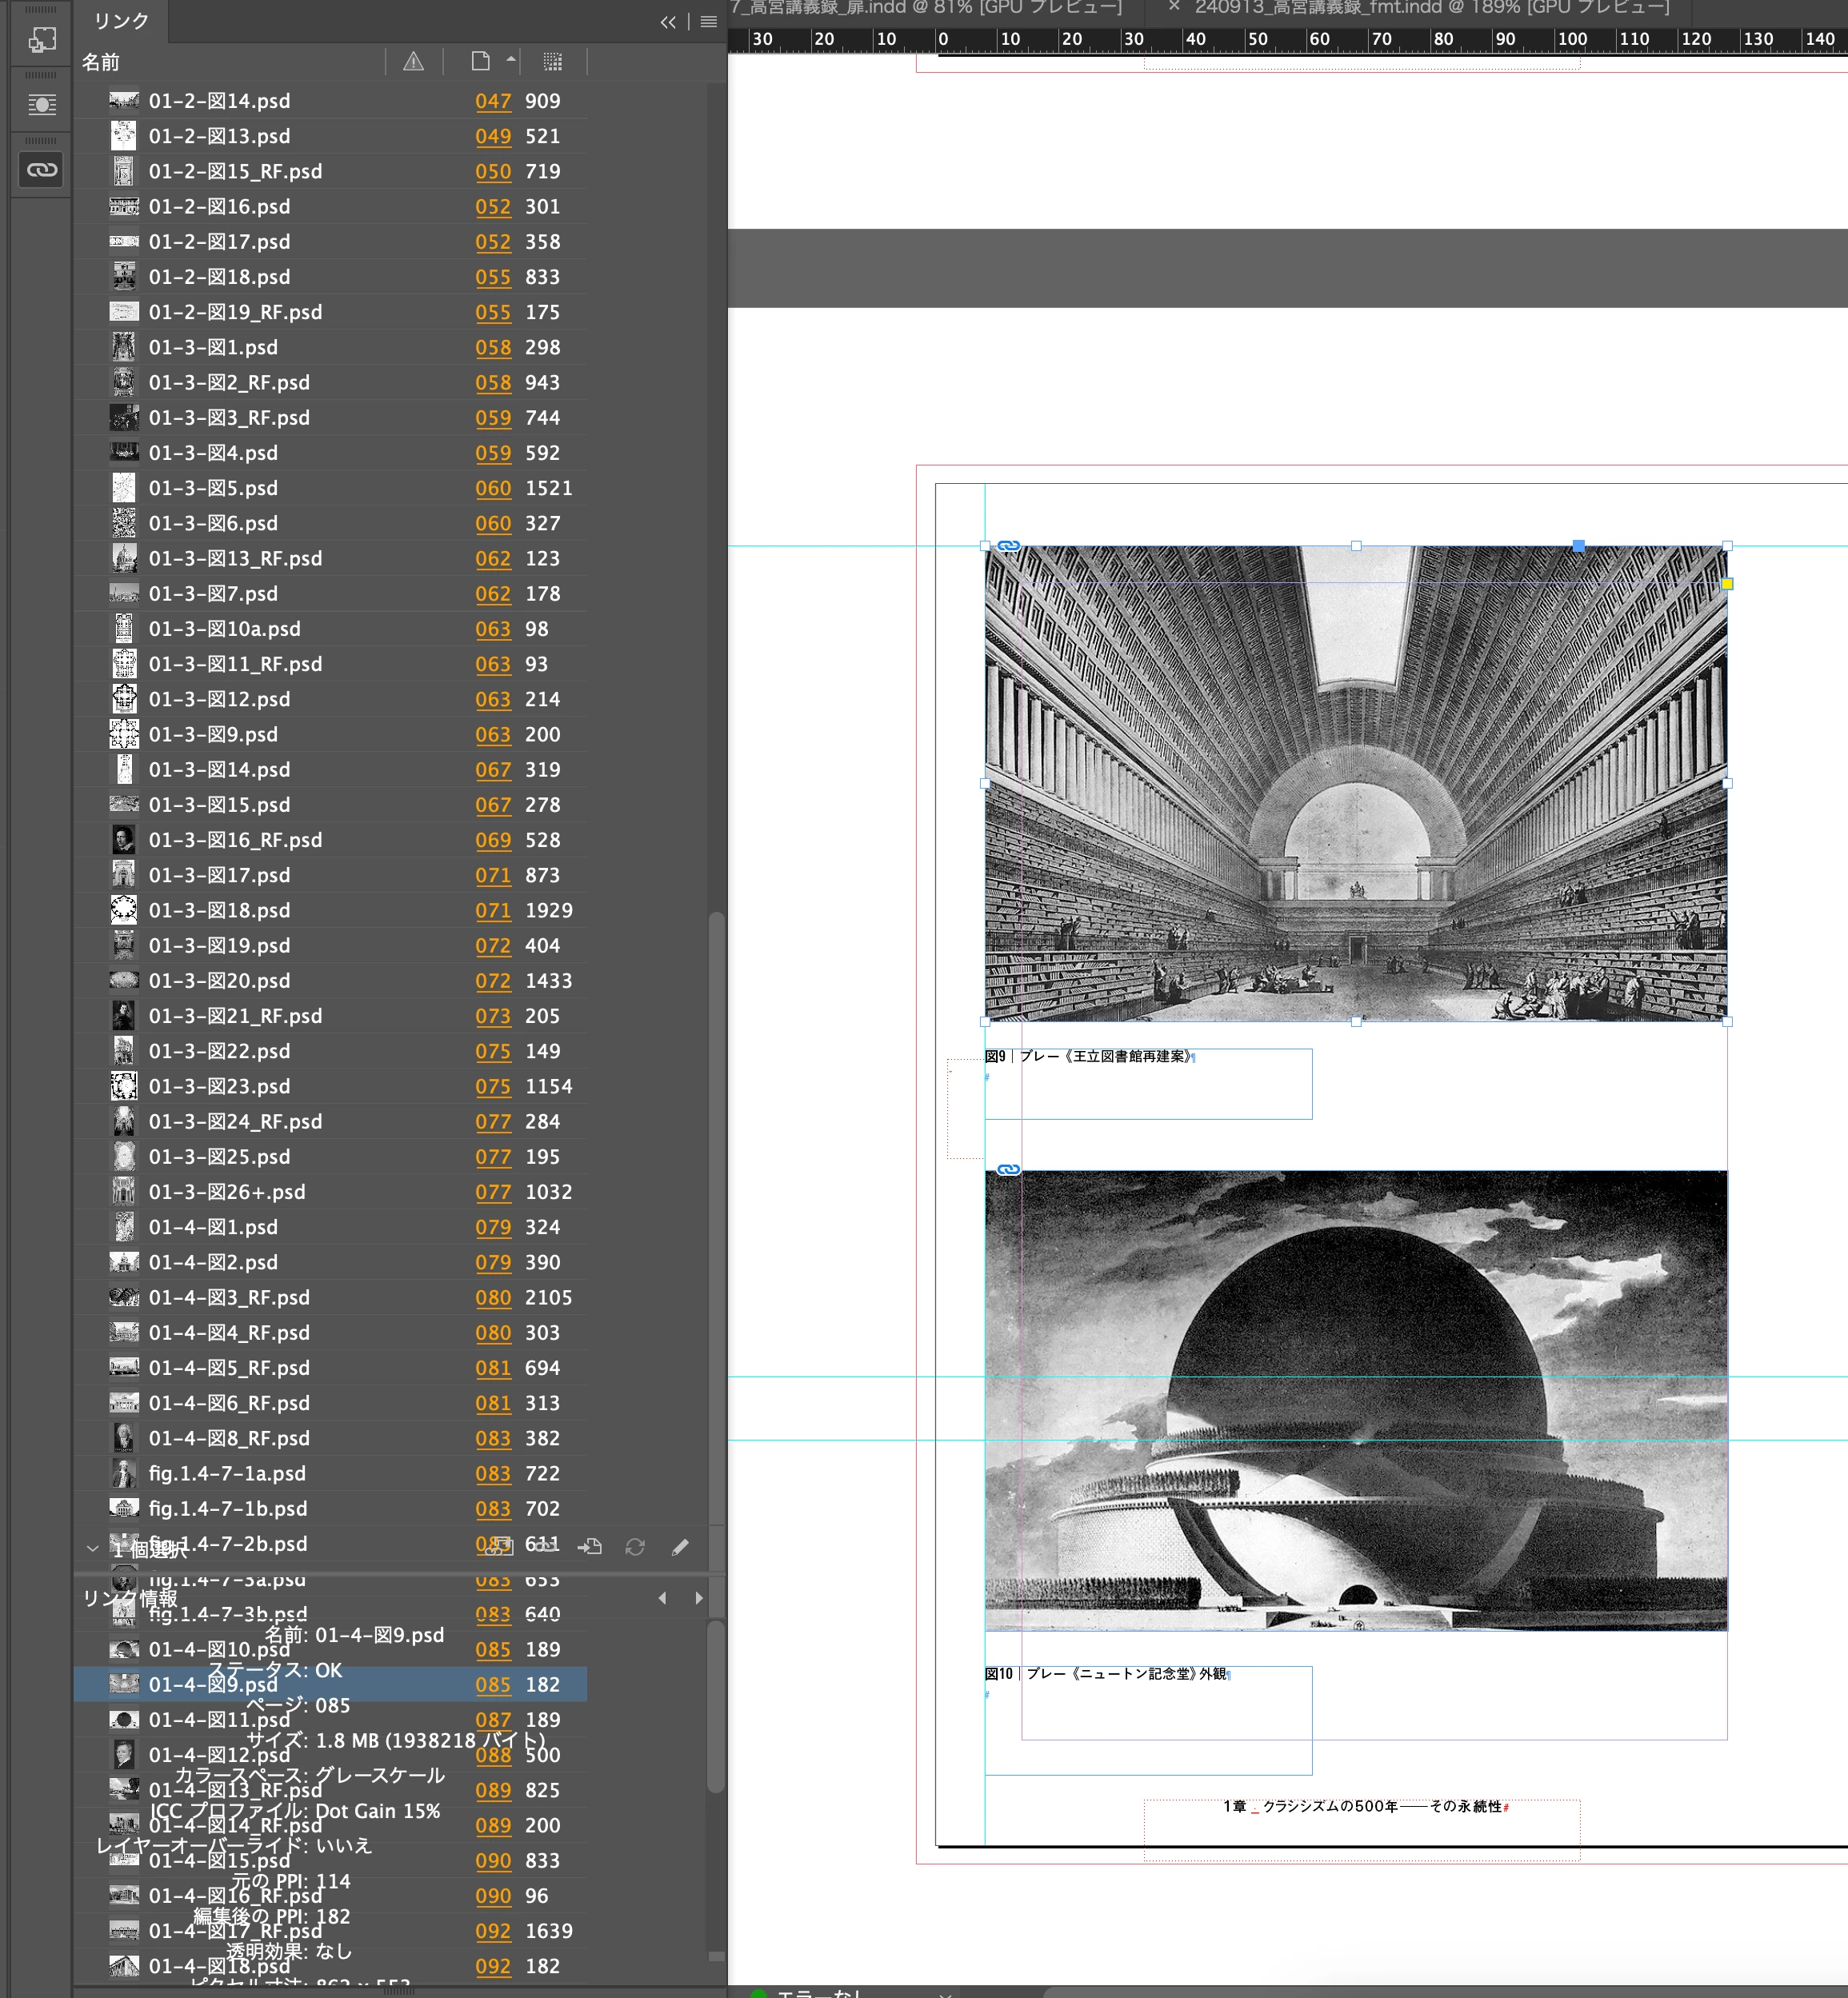Select the リンク panel tab
Screen dimensions: 1848x1998
[121, 21]
